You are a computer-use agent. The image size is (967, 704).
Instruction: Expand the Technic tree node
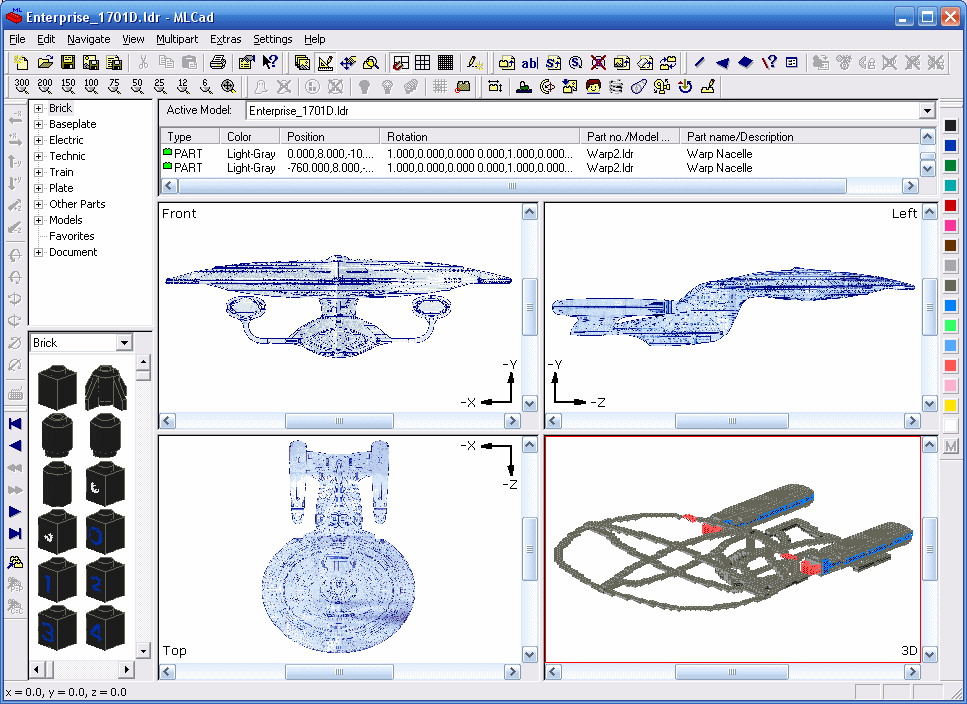[x=38, y=156]
